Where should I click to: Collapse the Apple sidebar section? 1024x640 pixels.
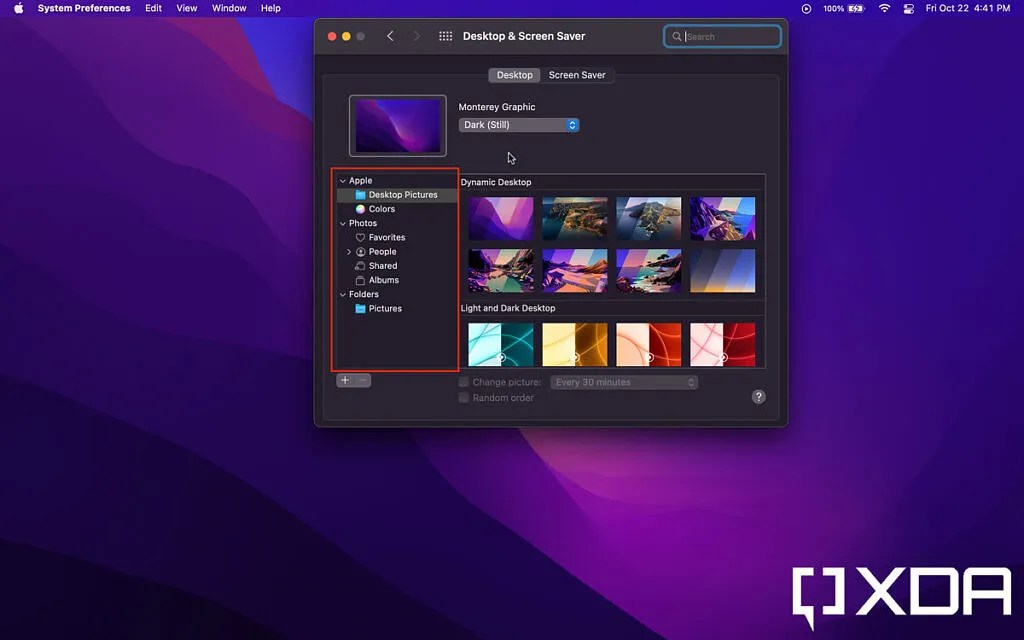[342, 180]
